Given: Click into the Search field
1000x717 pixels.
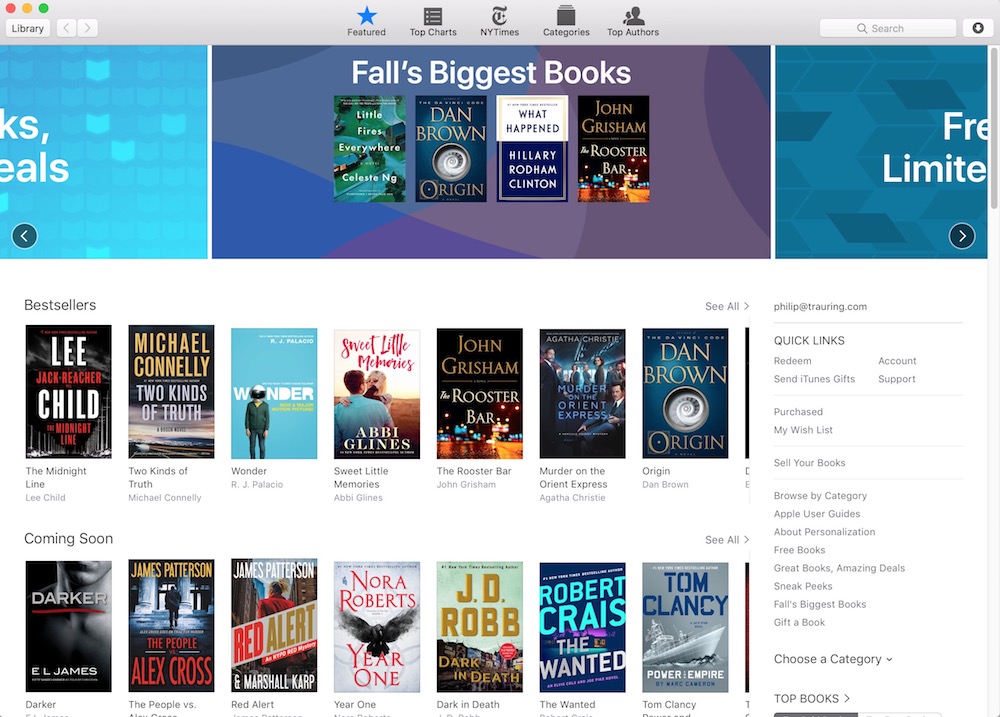Looking at the screenshot, I should [887, 28].
